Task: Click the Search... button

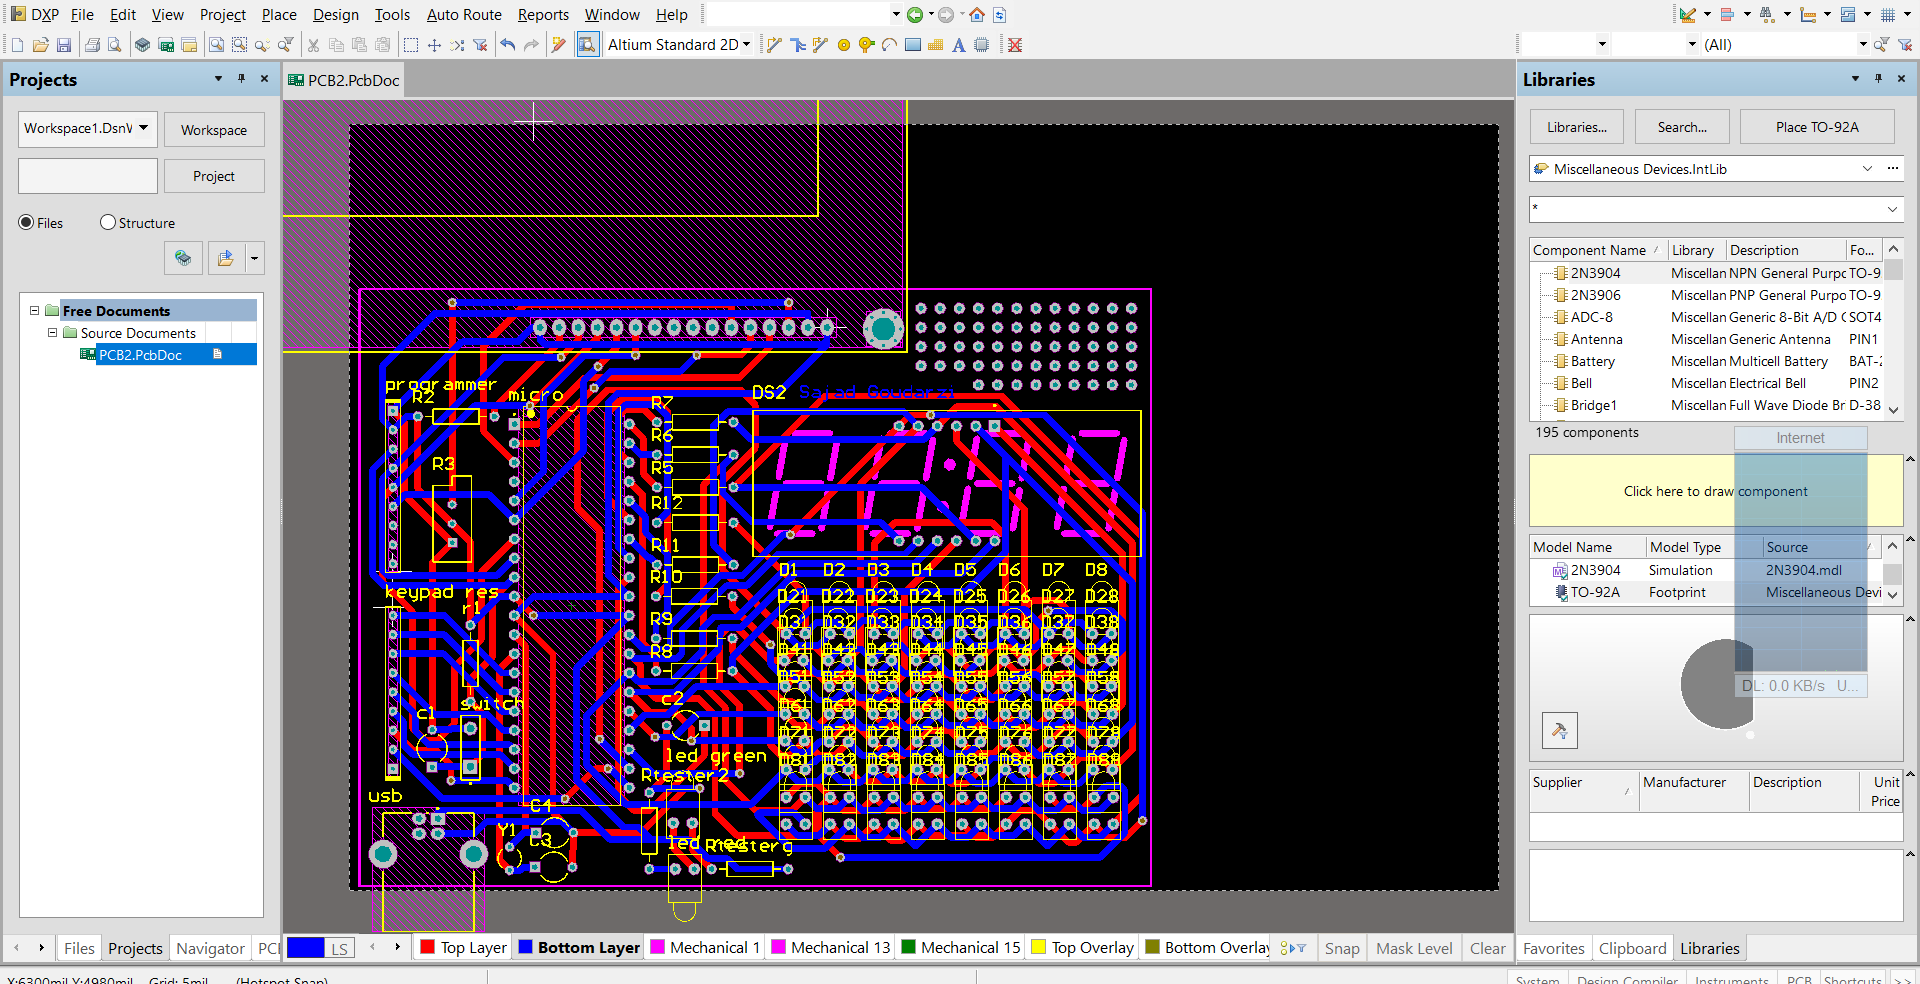Action: (1682, 127)
